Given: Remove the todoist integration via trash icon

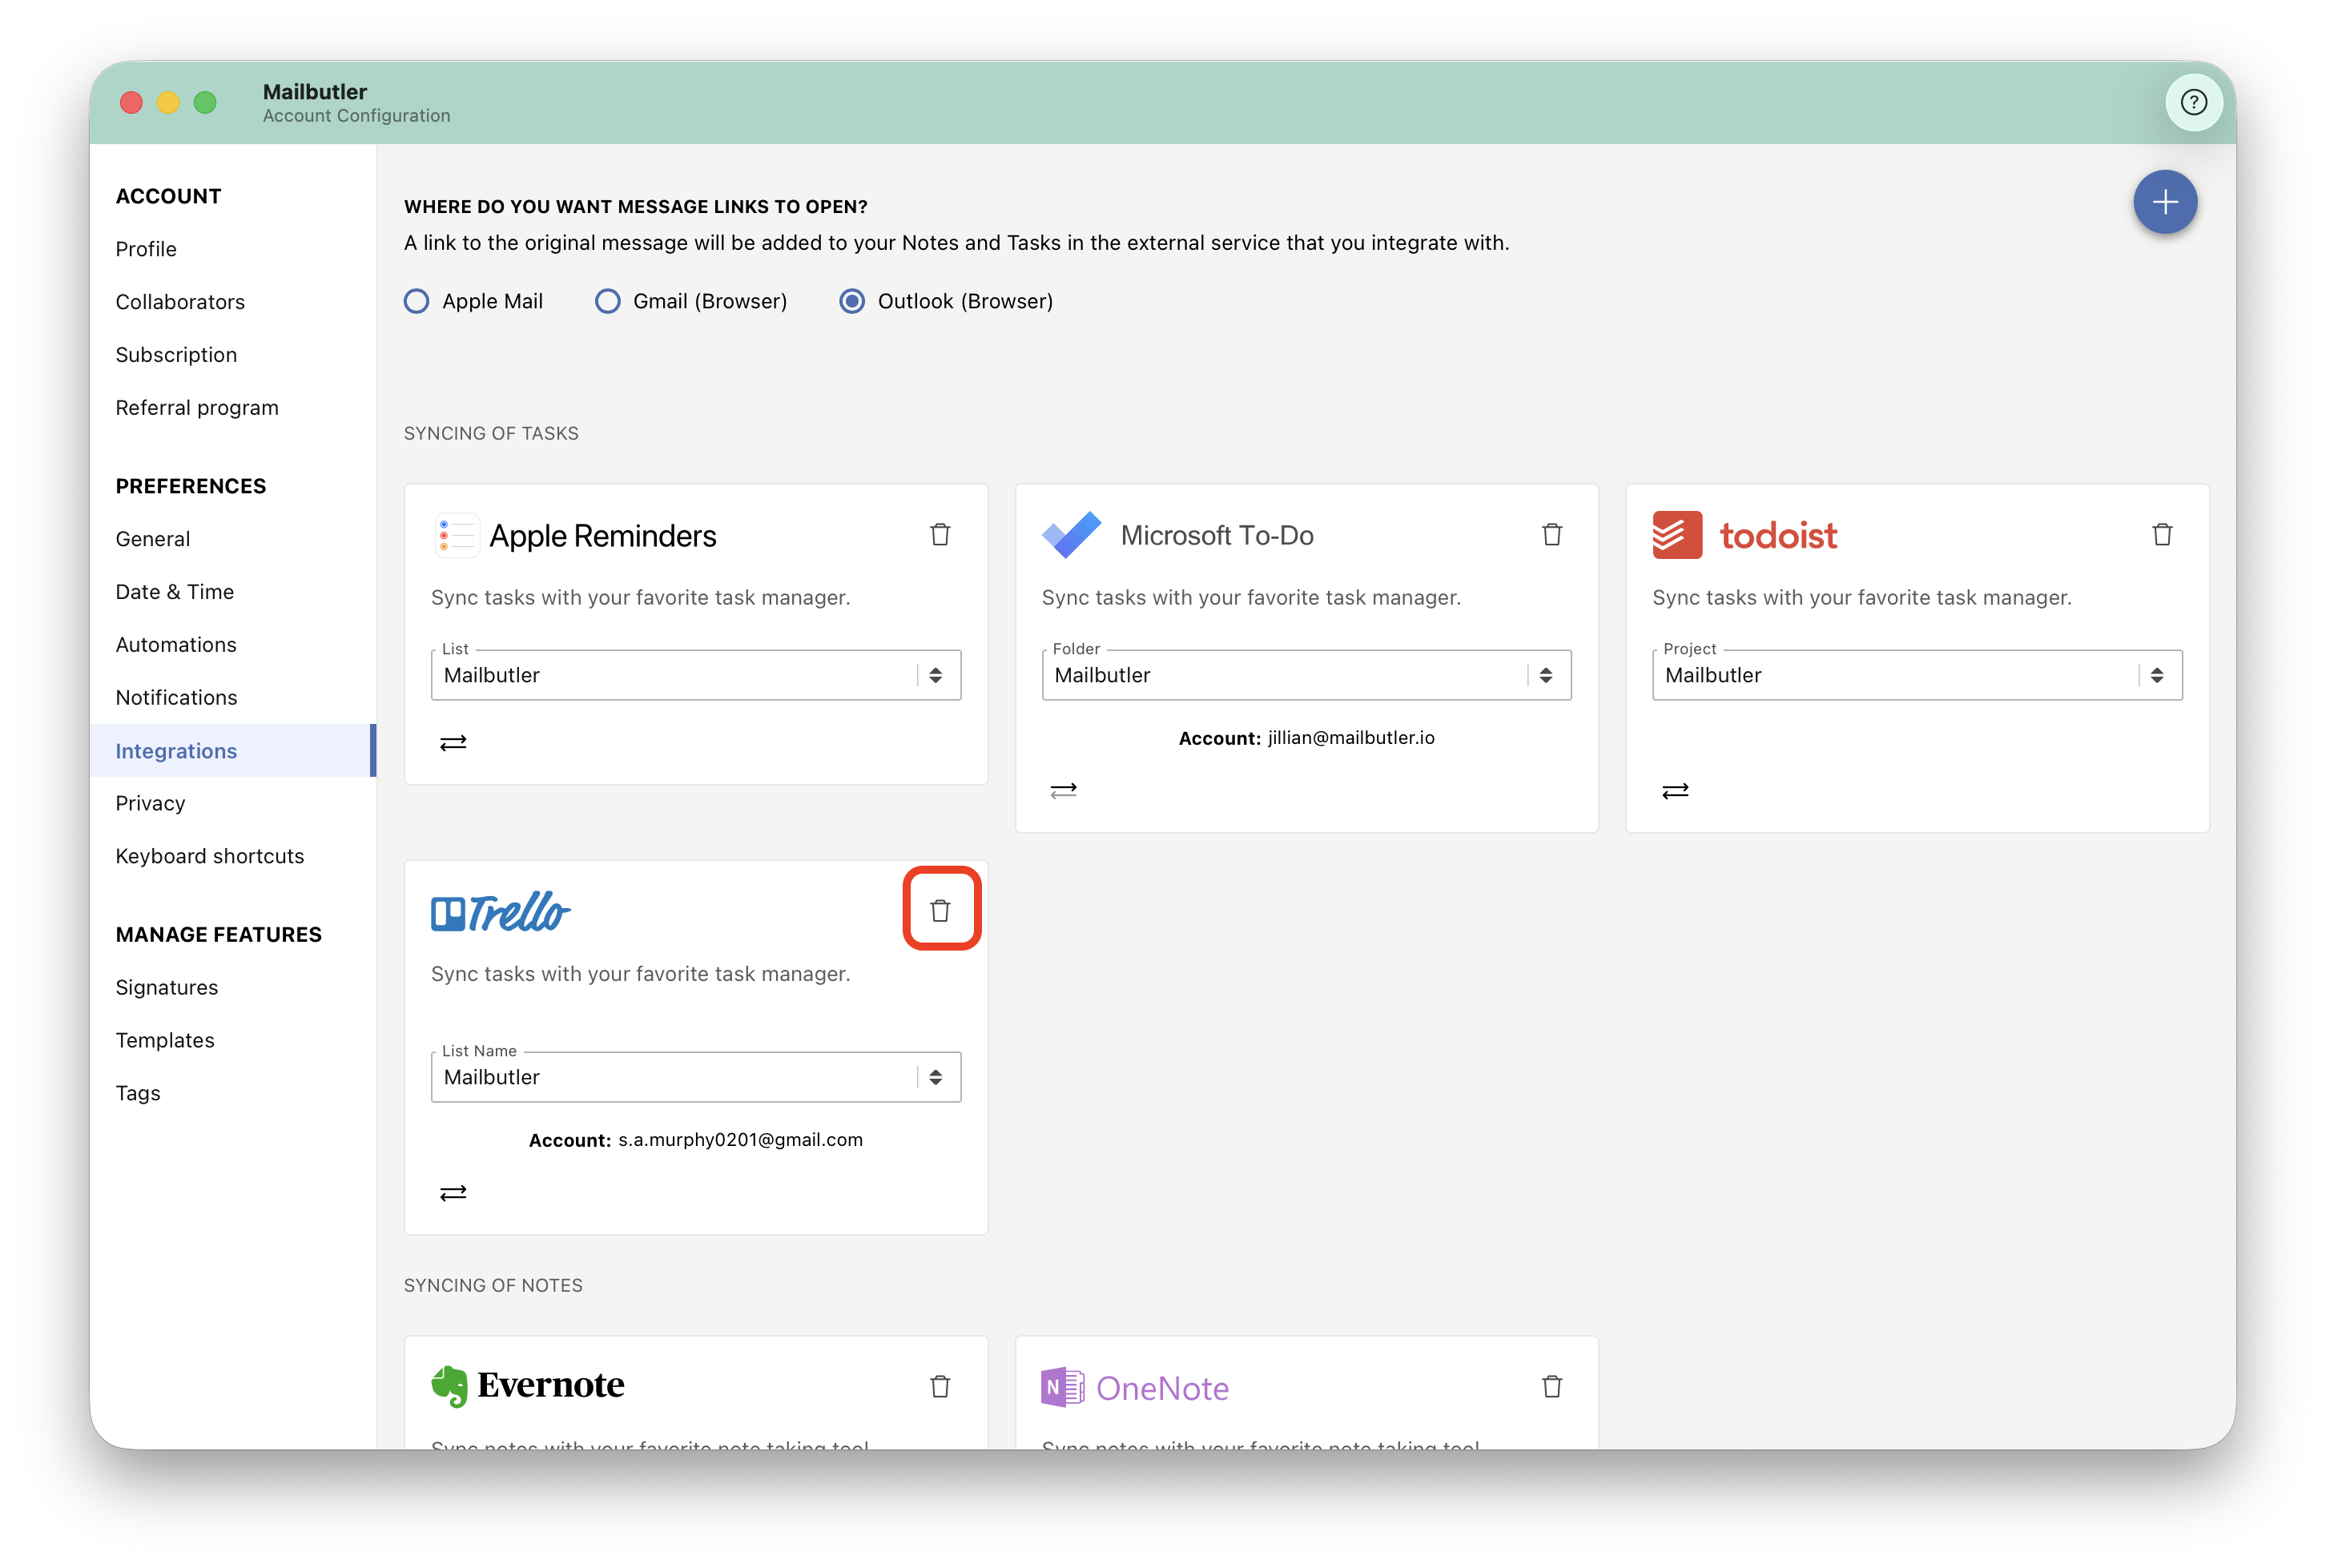Looking at the screenshot, I should click(2162, 535).
